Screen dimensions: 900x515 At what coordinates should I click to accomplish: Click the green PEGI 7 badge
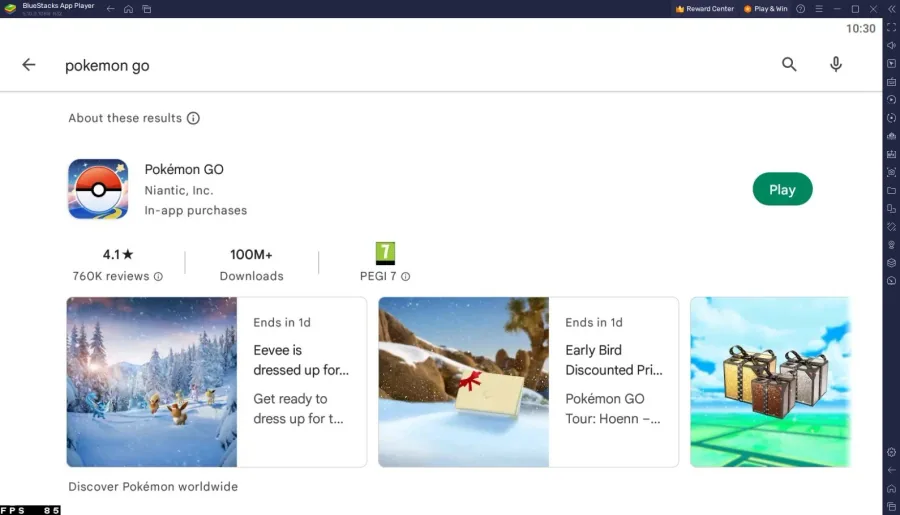pos(385,253)
